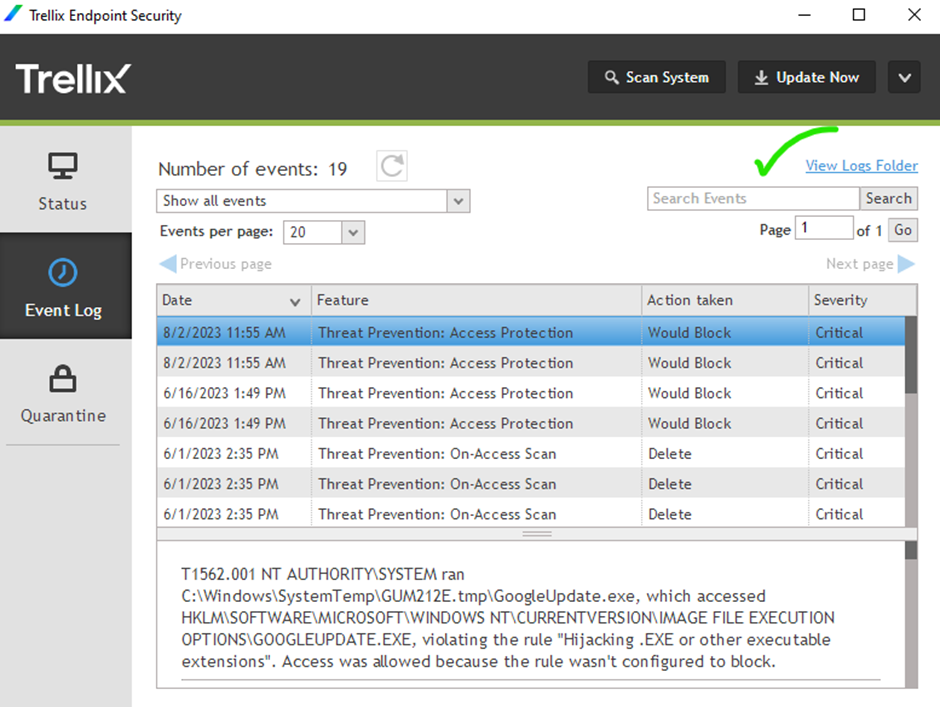Open Quarantine via the lock icon

63,379
